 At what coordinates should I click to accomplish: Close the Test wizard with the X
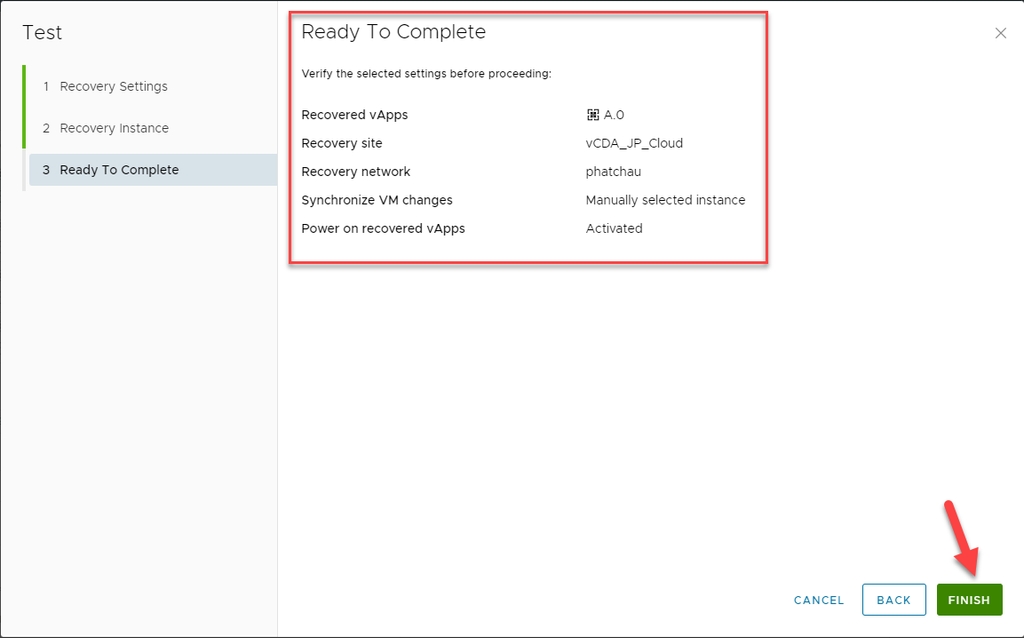(x=1000, y=33)
